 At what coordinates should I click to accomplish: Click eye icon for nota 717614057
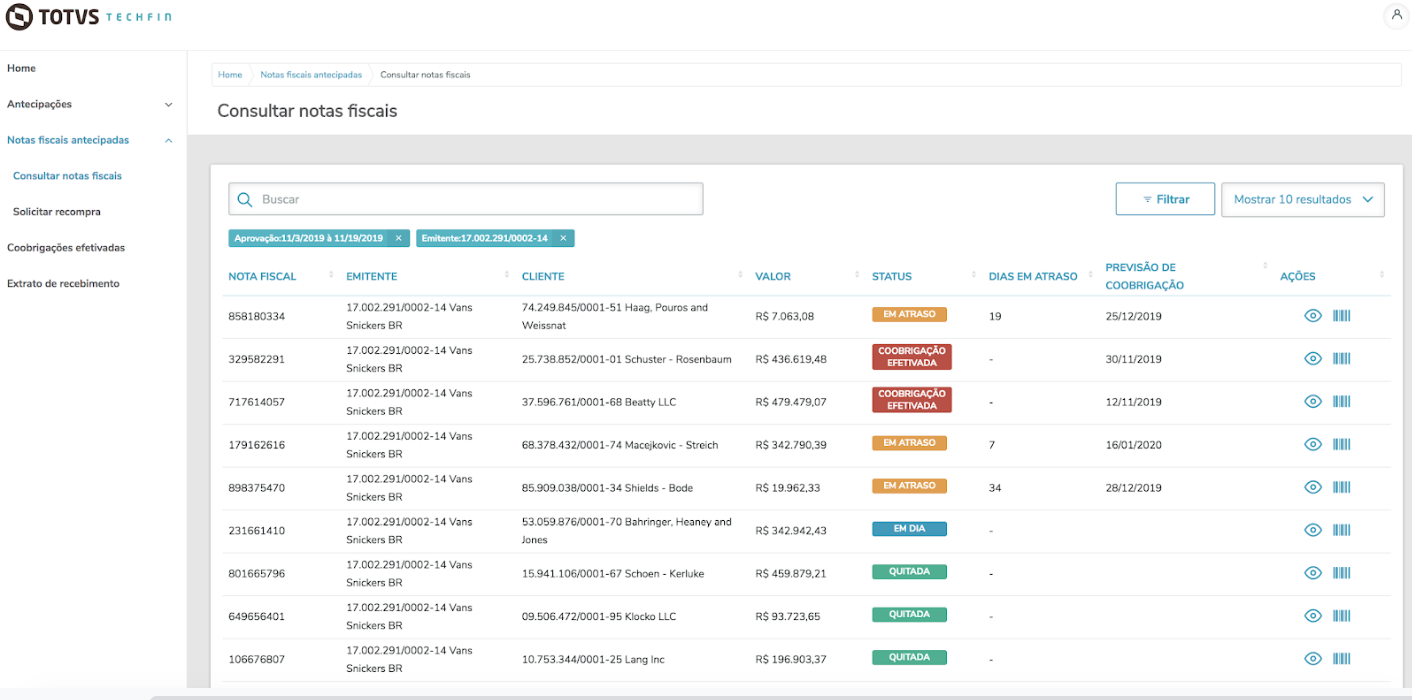point(1313,401)
